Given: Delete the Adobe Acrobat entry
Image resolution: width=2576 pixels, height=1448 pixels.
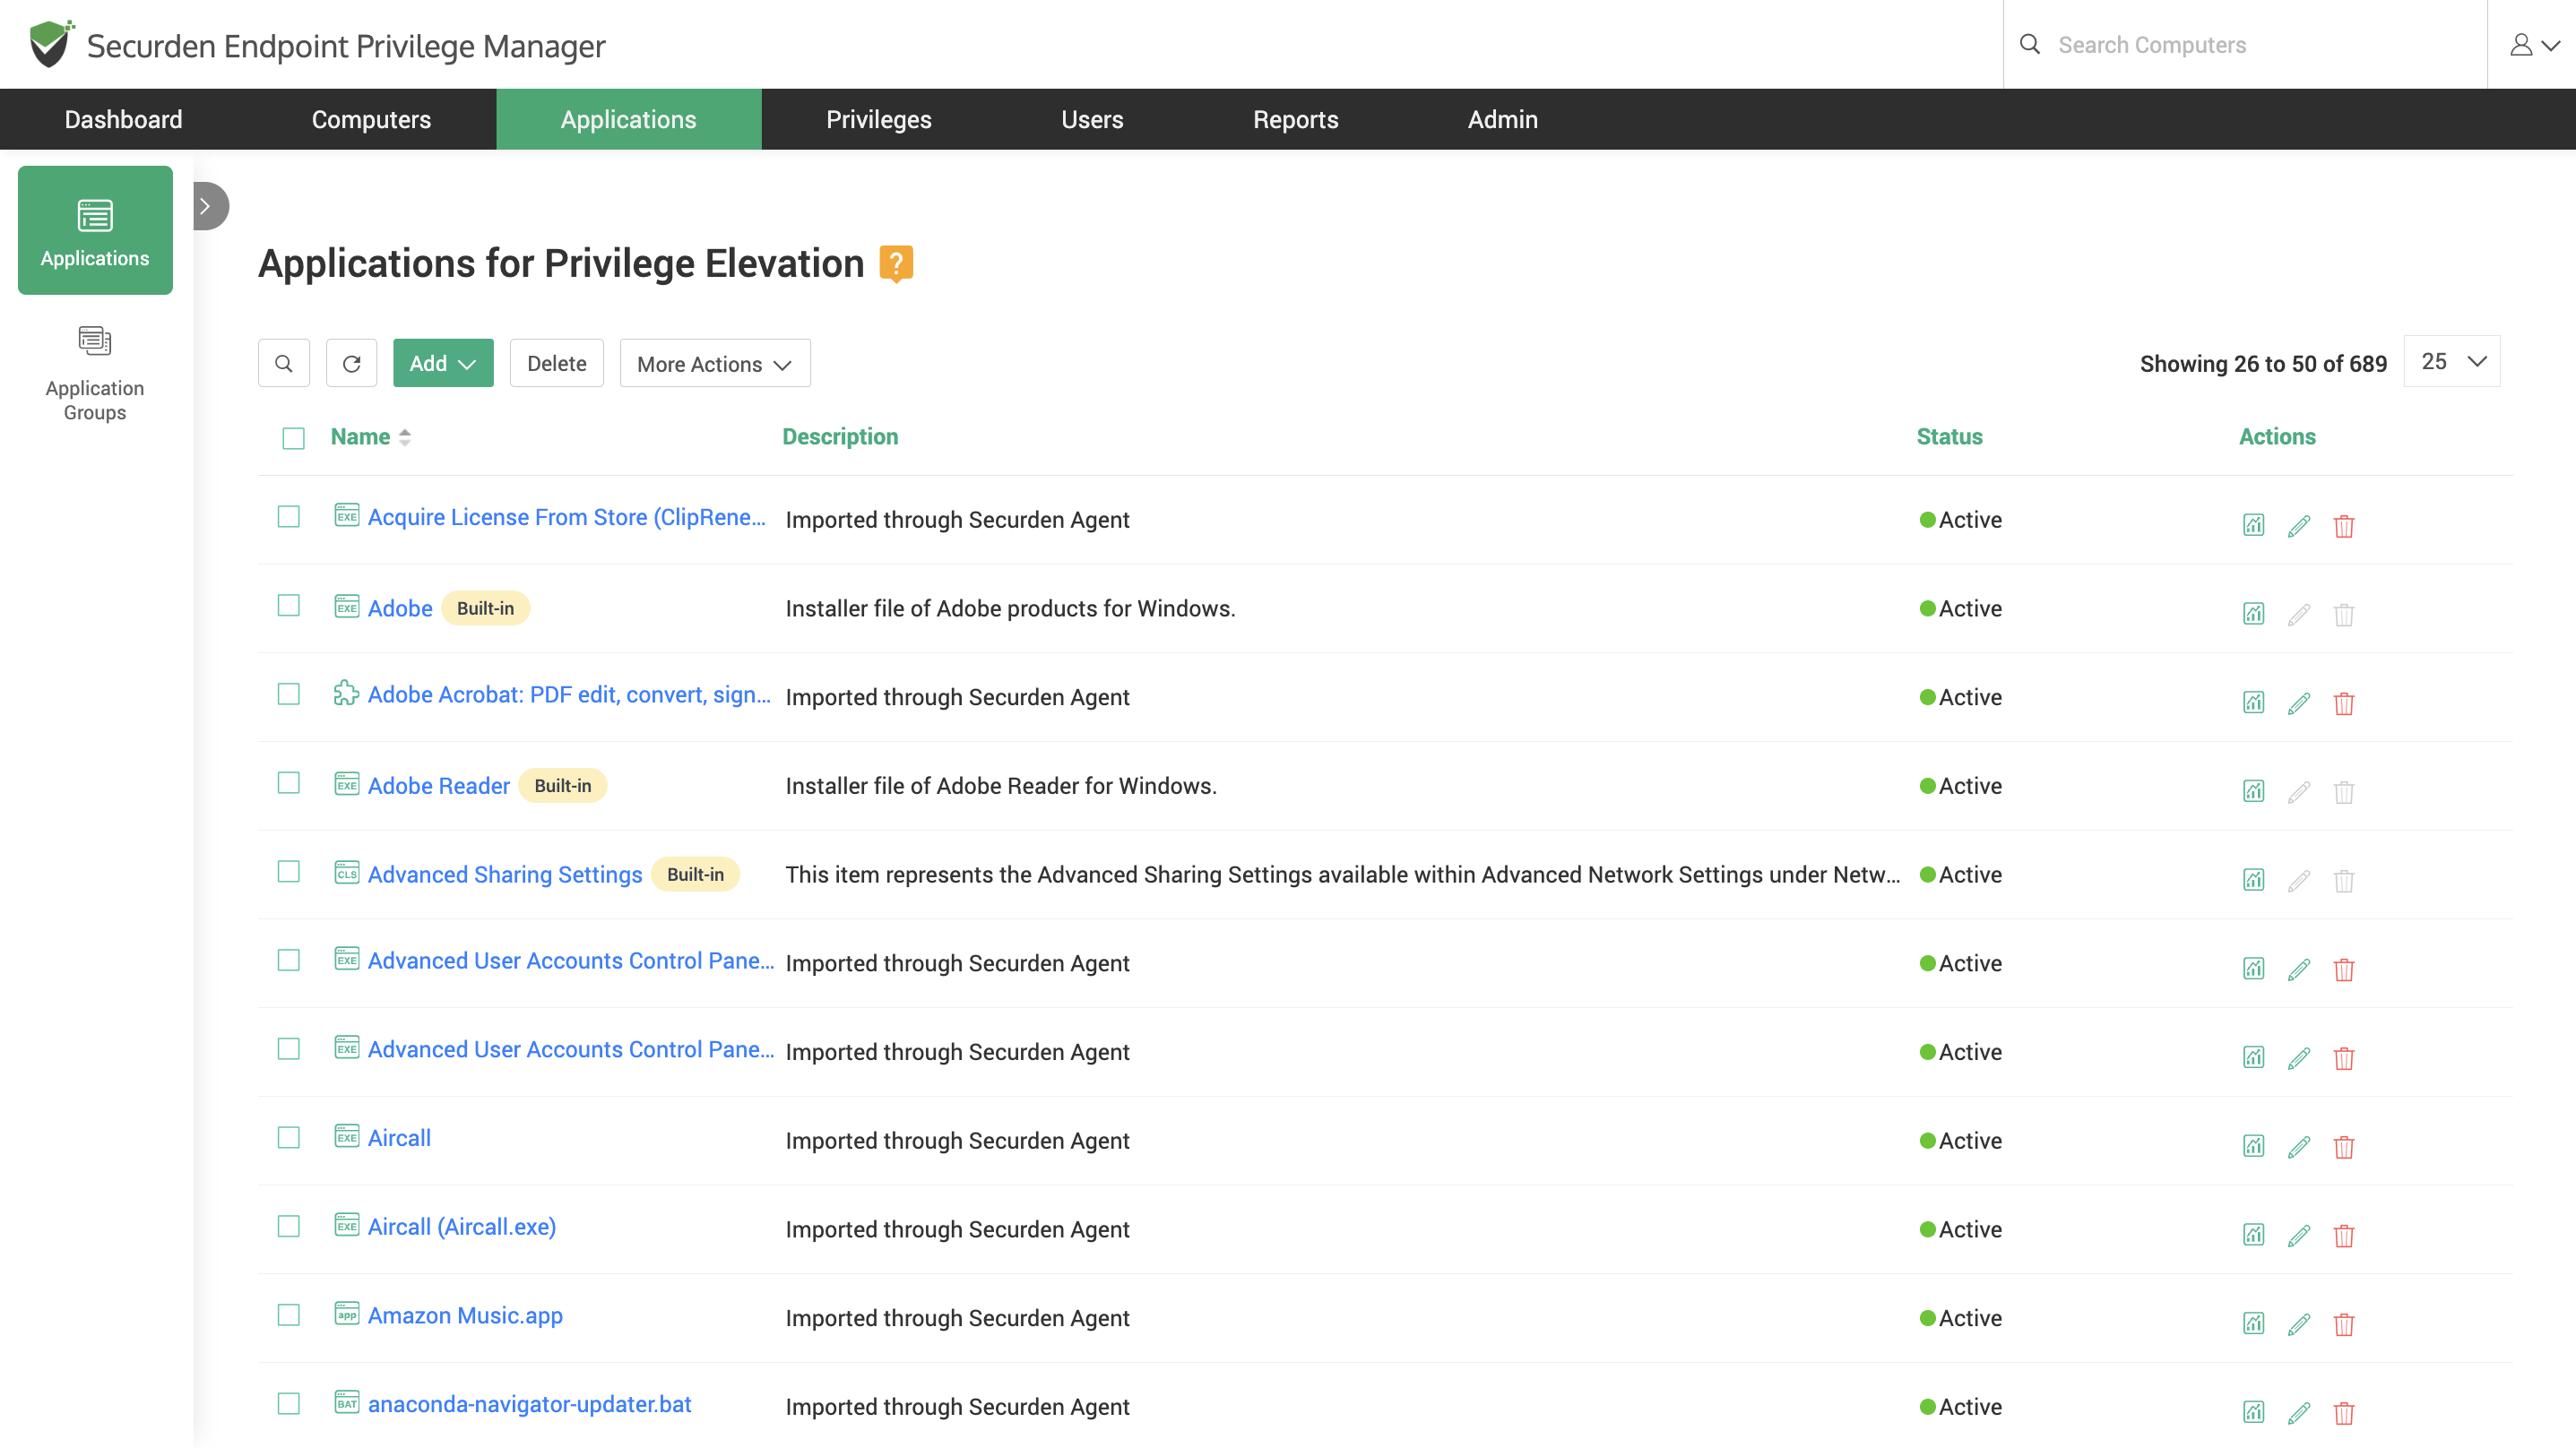Looking at the screenshot, I should coord(2344,703).
